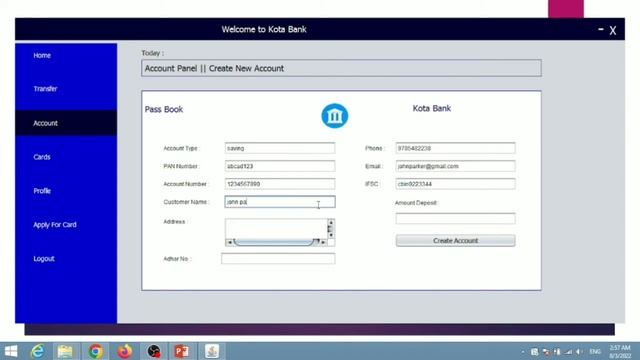Click the Account Number field

(280, 184)
